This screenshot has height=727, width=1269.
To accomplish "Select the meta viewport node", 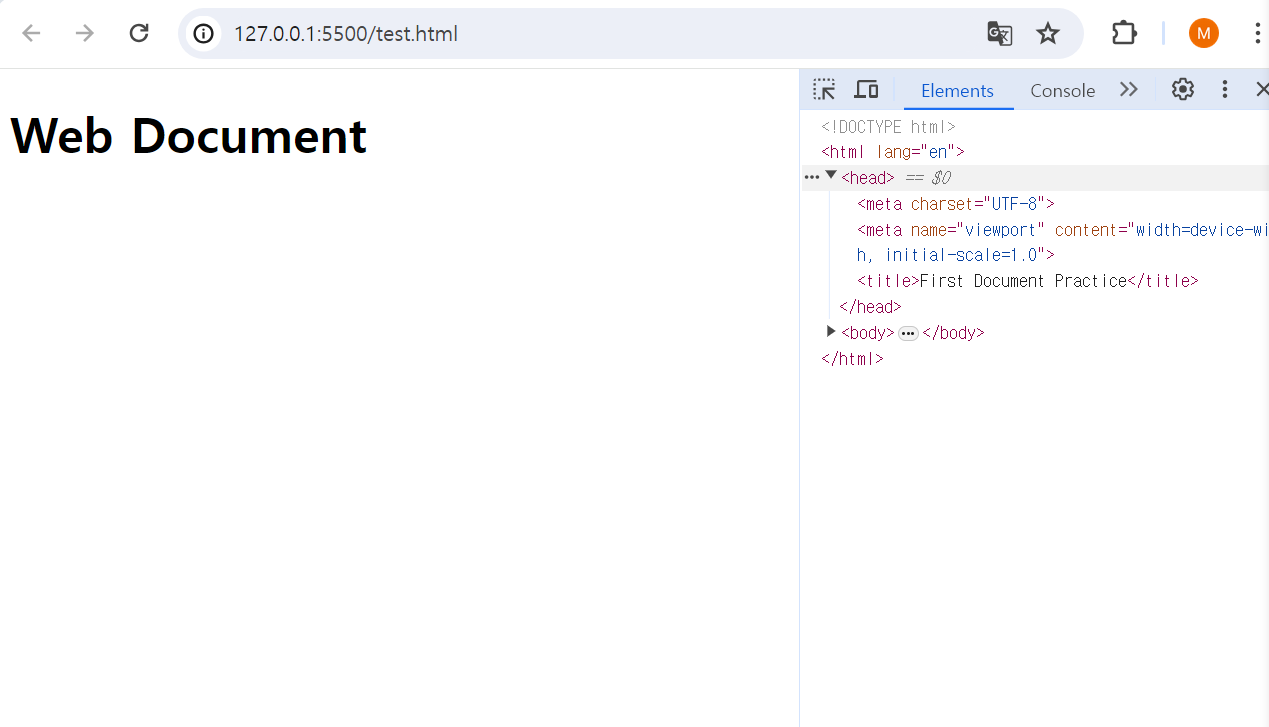I will [x=1062, y=242].
